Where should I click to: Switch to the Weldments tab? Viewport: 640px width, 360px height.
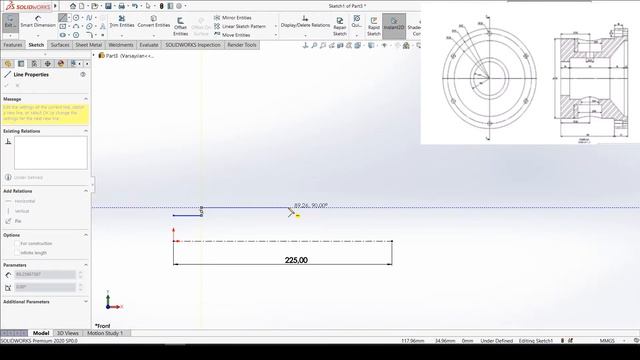(x=121, y=45)
